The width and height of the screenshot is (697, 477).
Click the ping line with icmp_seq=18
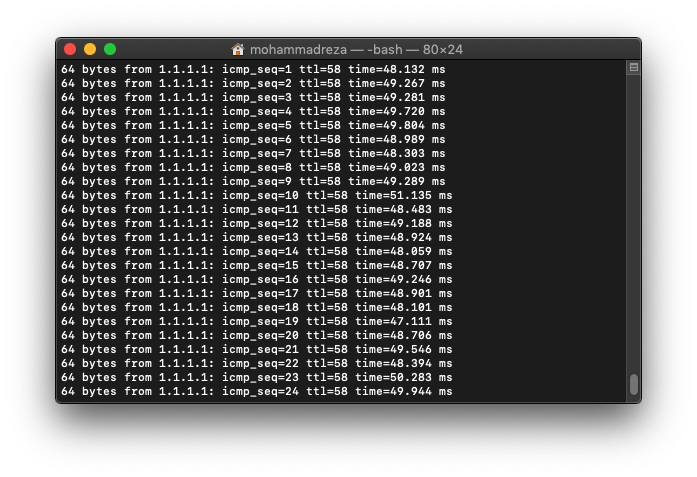coord(257,307)
